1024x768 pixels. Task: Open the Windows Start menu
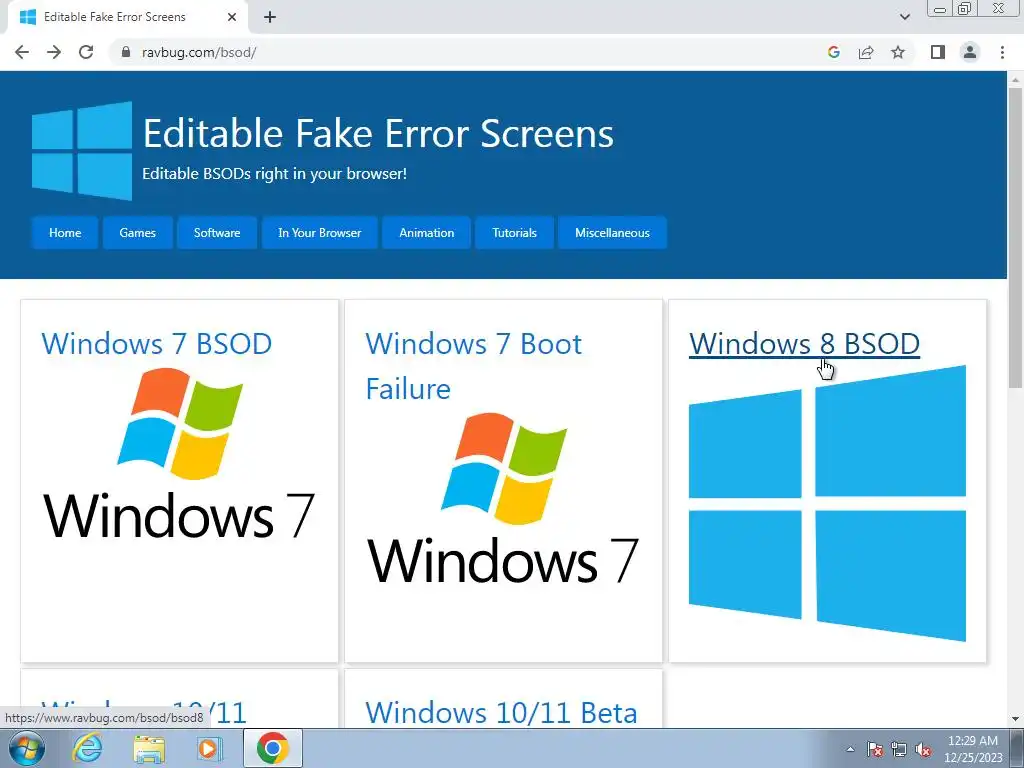27,748
